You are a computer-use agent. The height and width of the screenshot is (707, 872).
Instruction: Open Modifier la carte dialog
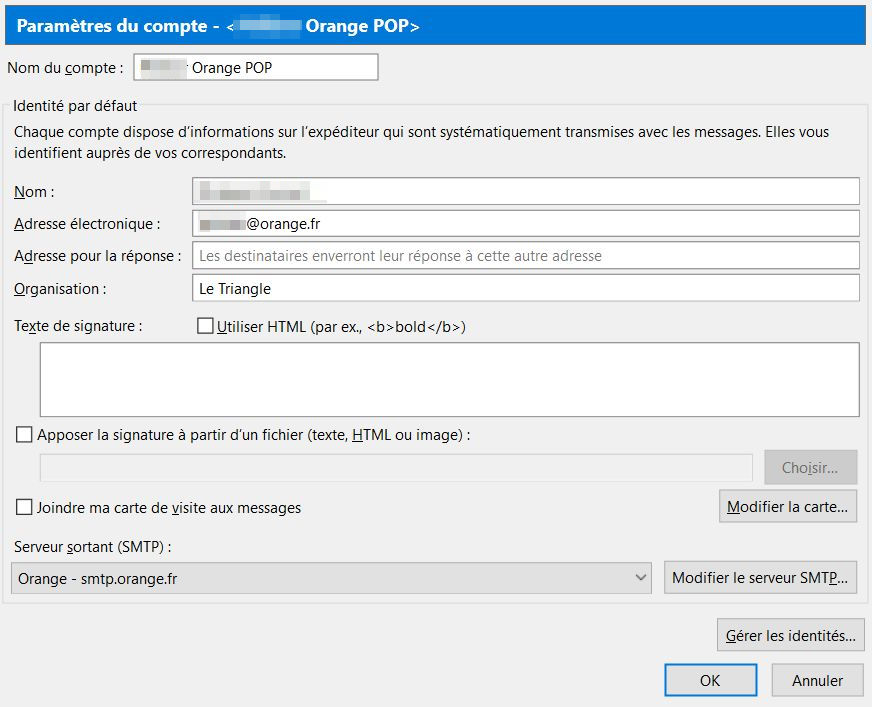coord(787,507)
